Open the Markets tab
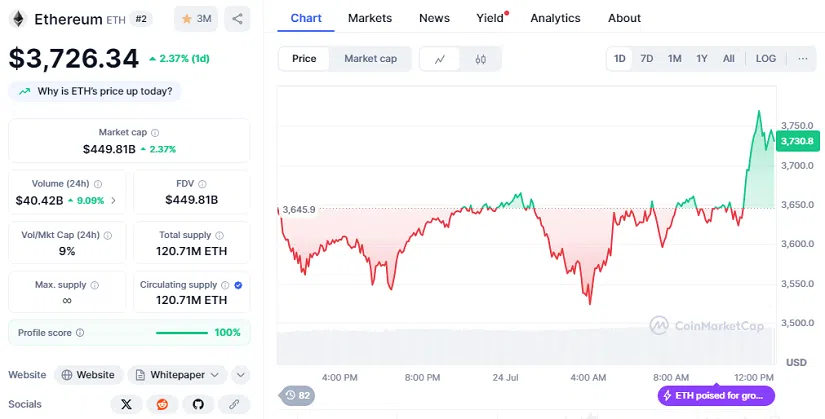Viewport: 825px width, 419px height. (x=370, y=18)
